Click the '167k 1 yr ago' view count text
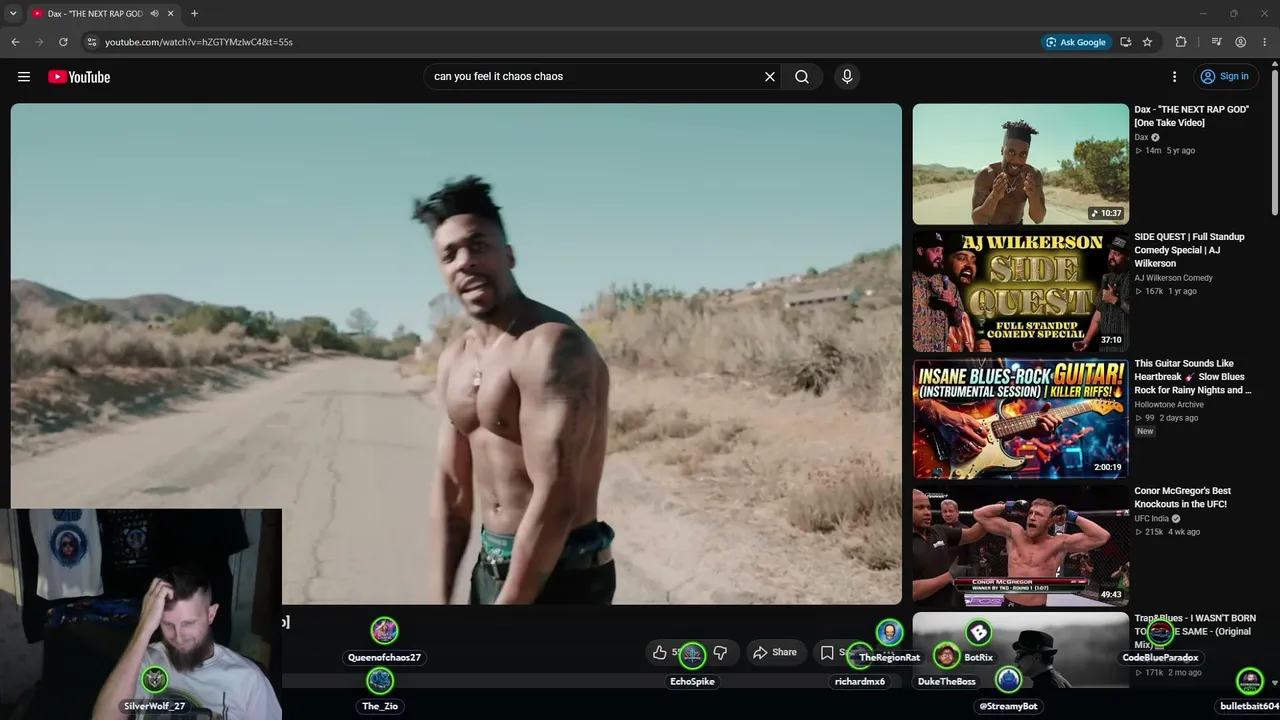Image resolution: width=1280 pixels, height=720 pixels. [1165, 292]
